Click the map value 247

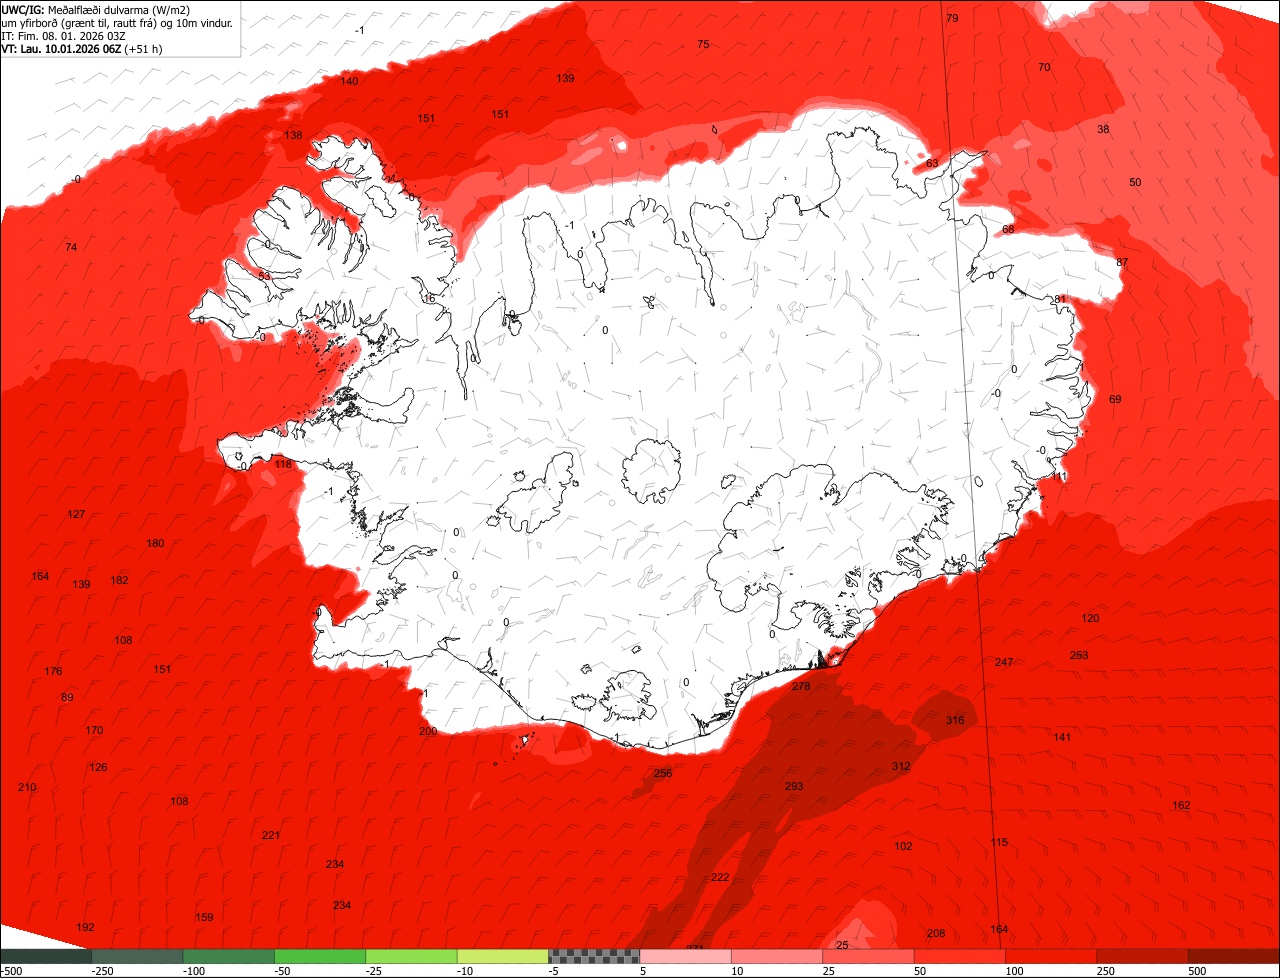point(1004,663)
